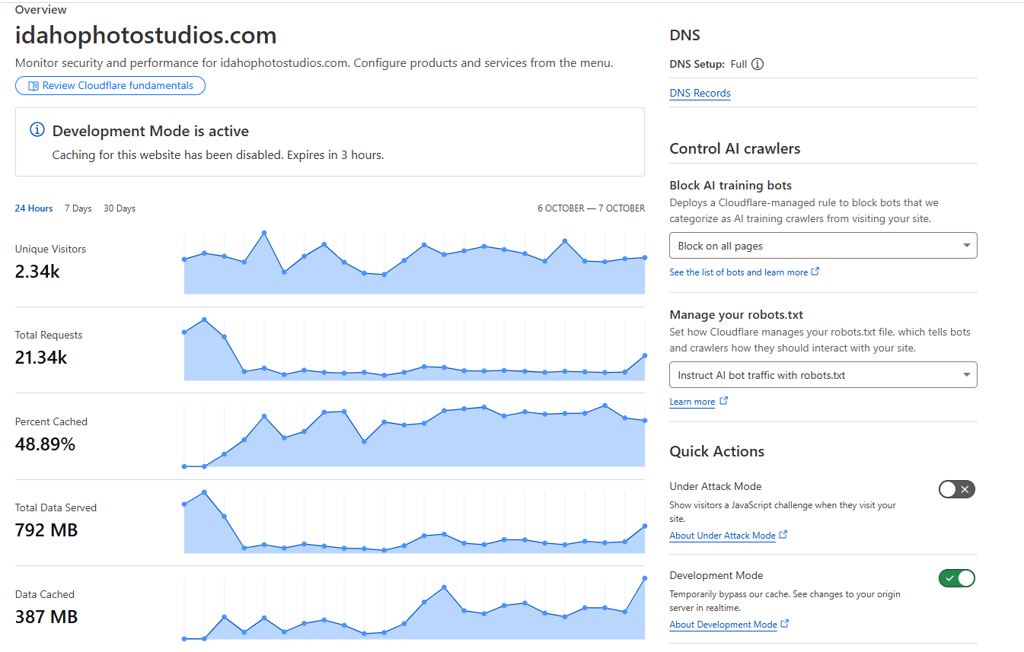Click the Control AI crawlers heading
The width and height of the screenshot is (1024, 652).
tap(735, 148)
